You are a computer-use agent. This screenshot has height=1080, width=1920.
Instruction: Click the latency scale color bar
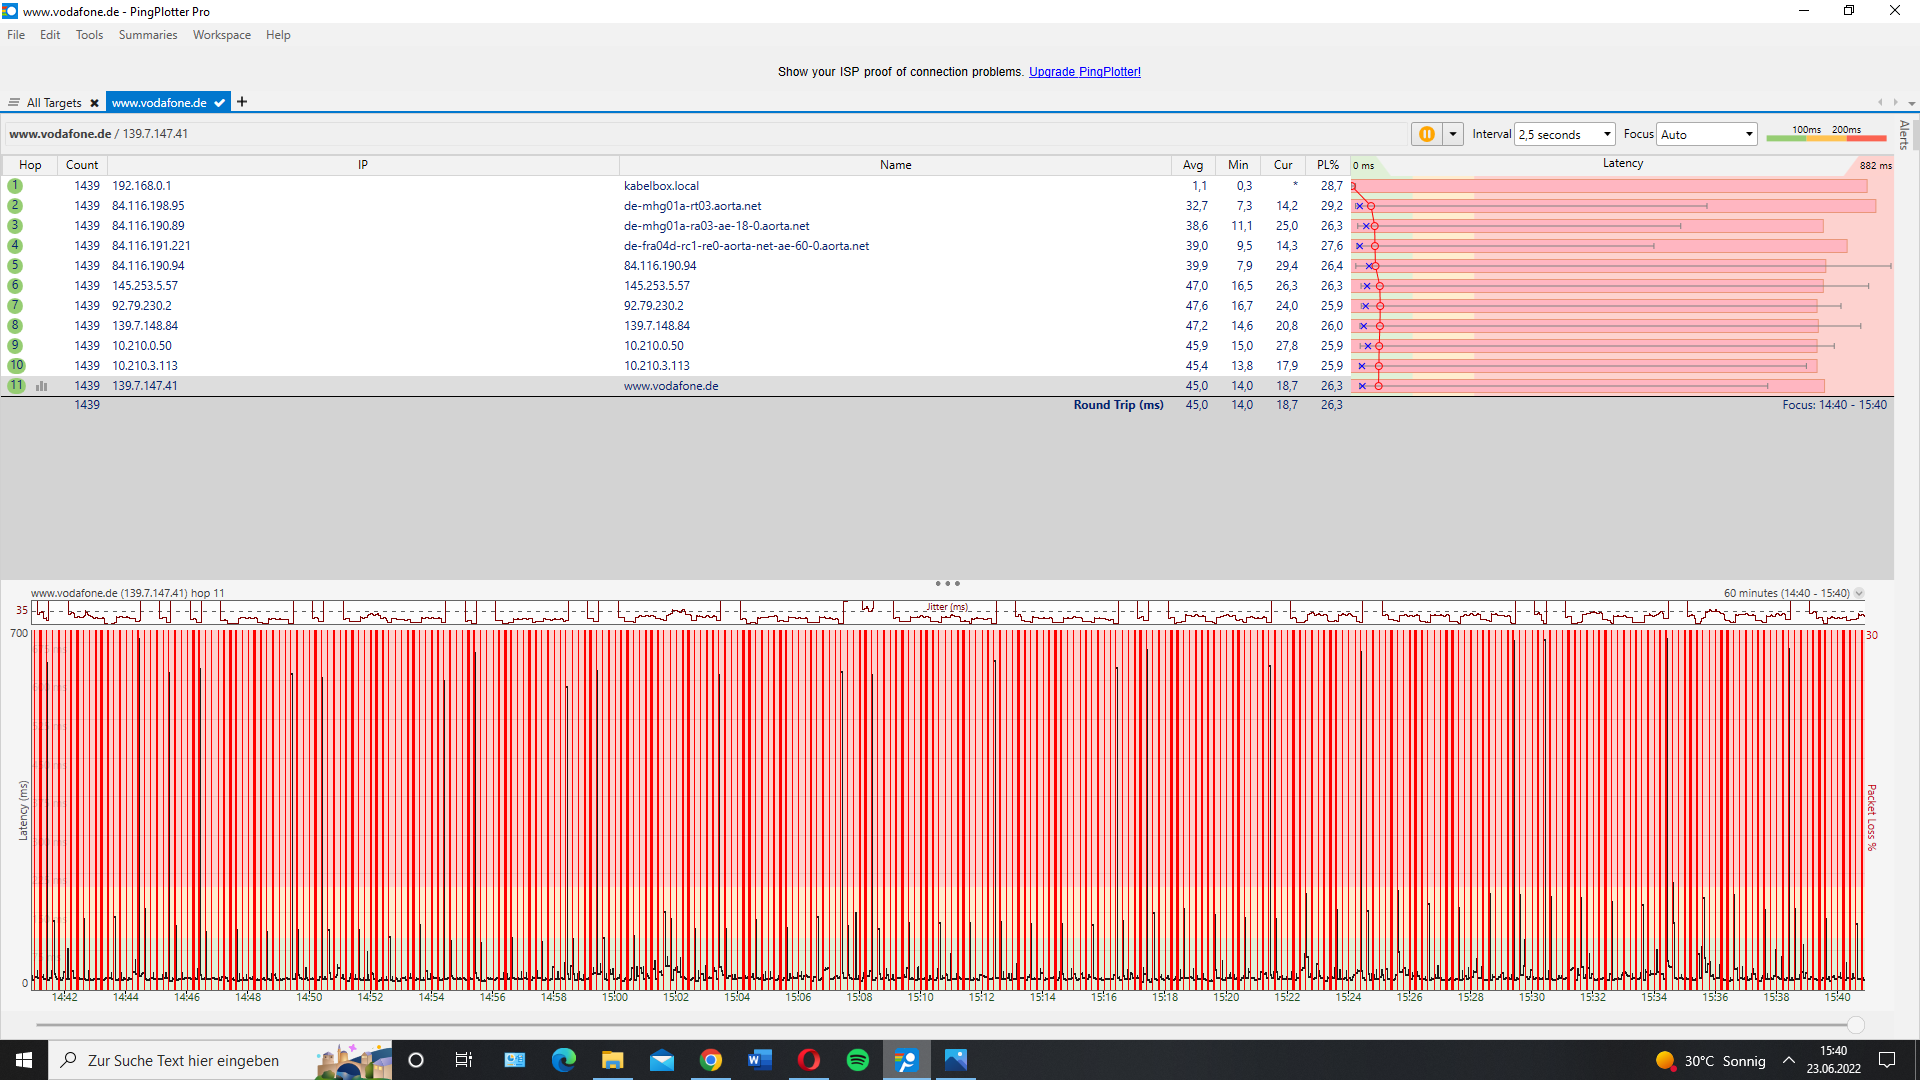tap(1826, 138)
